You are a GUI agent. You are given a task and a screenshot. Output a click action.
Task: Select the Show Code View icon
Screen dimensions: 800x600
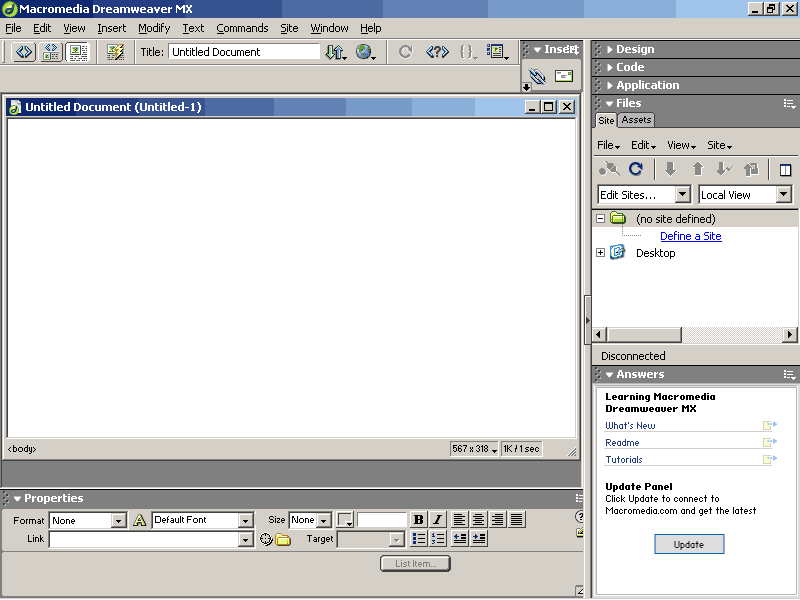pyautogui.click(x=22, y=52)
